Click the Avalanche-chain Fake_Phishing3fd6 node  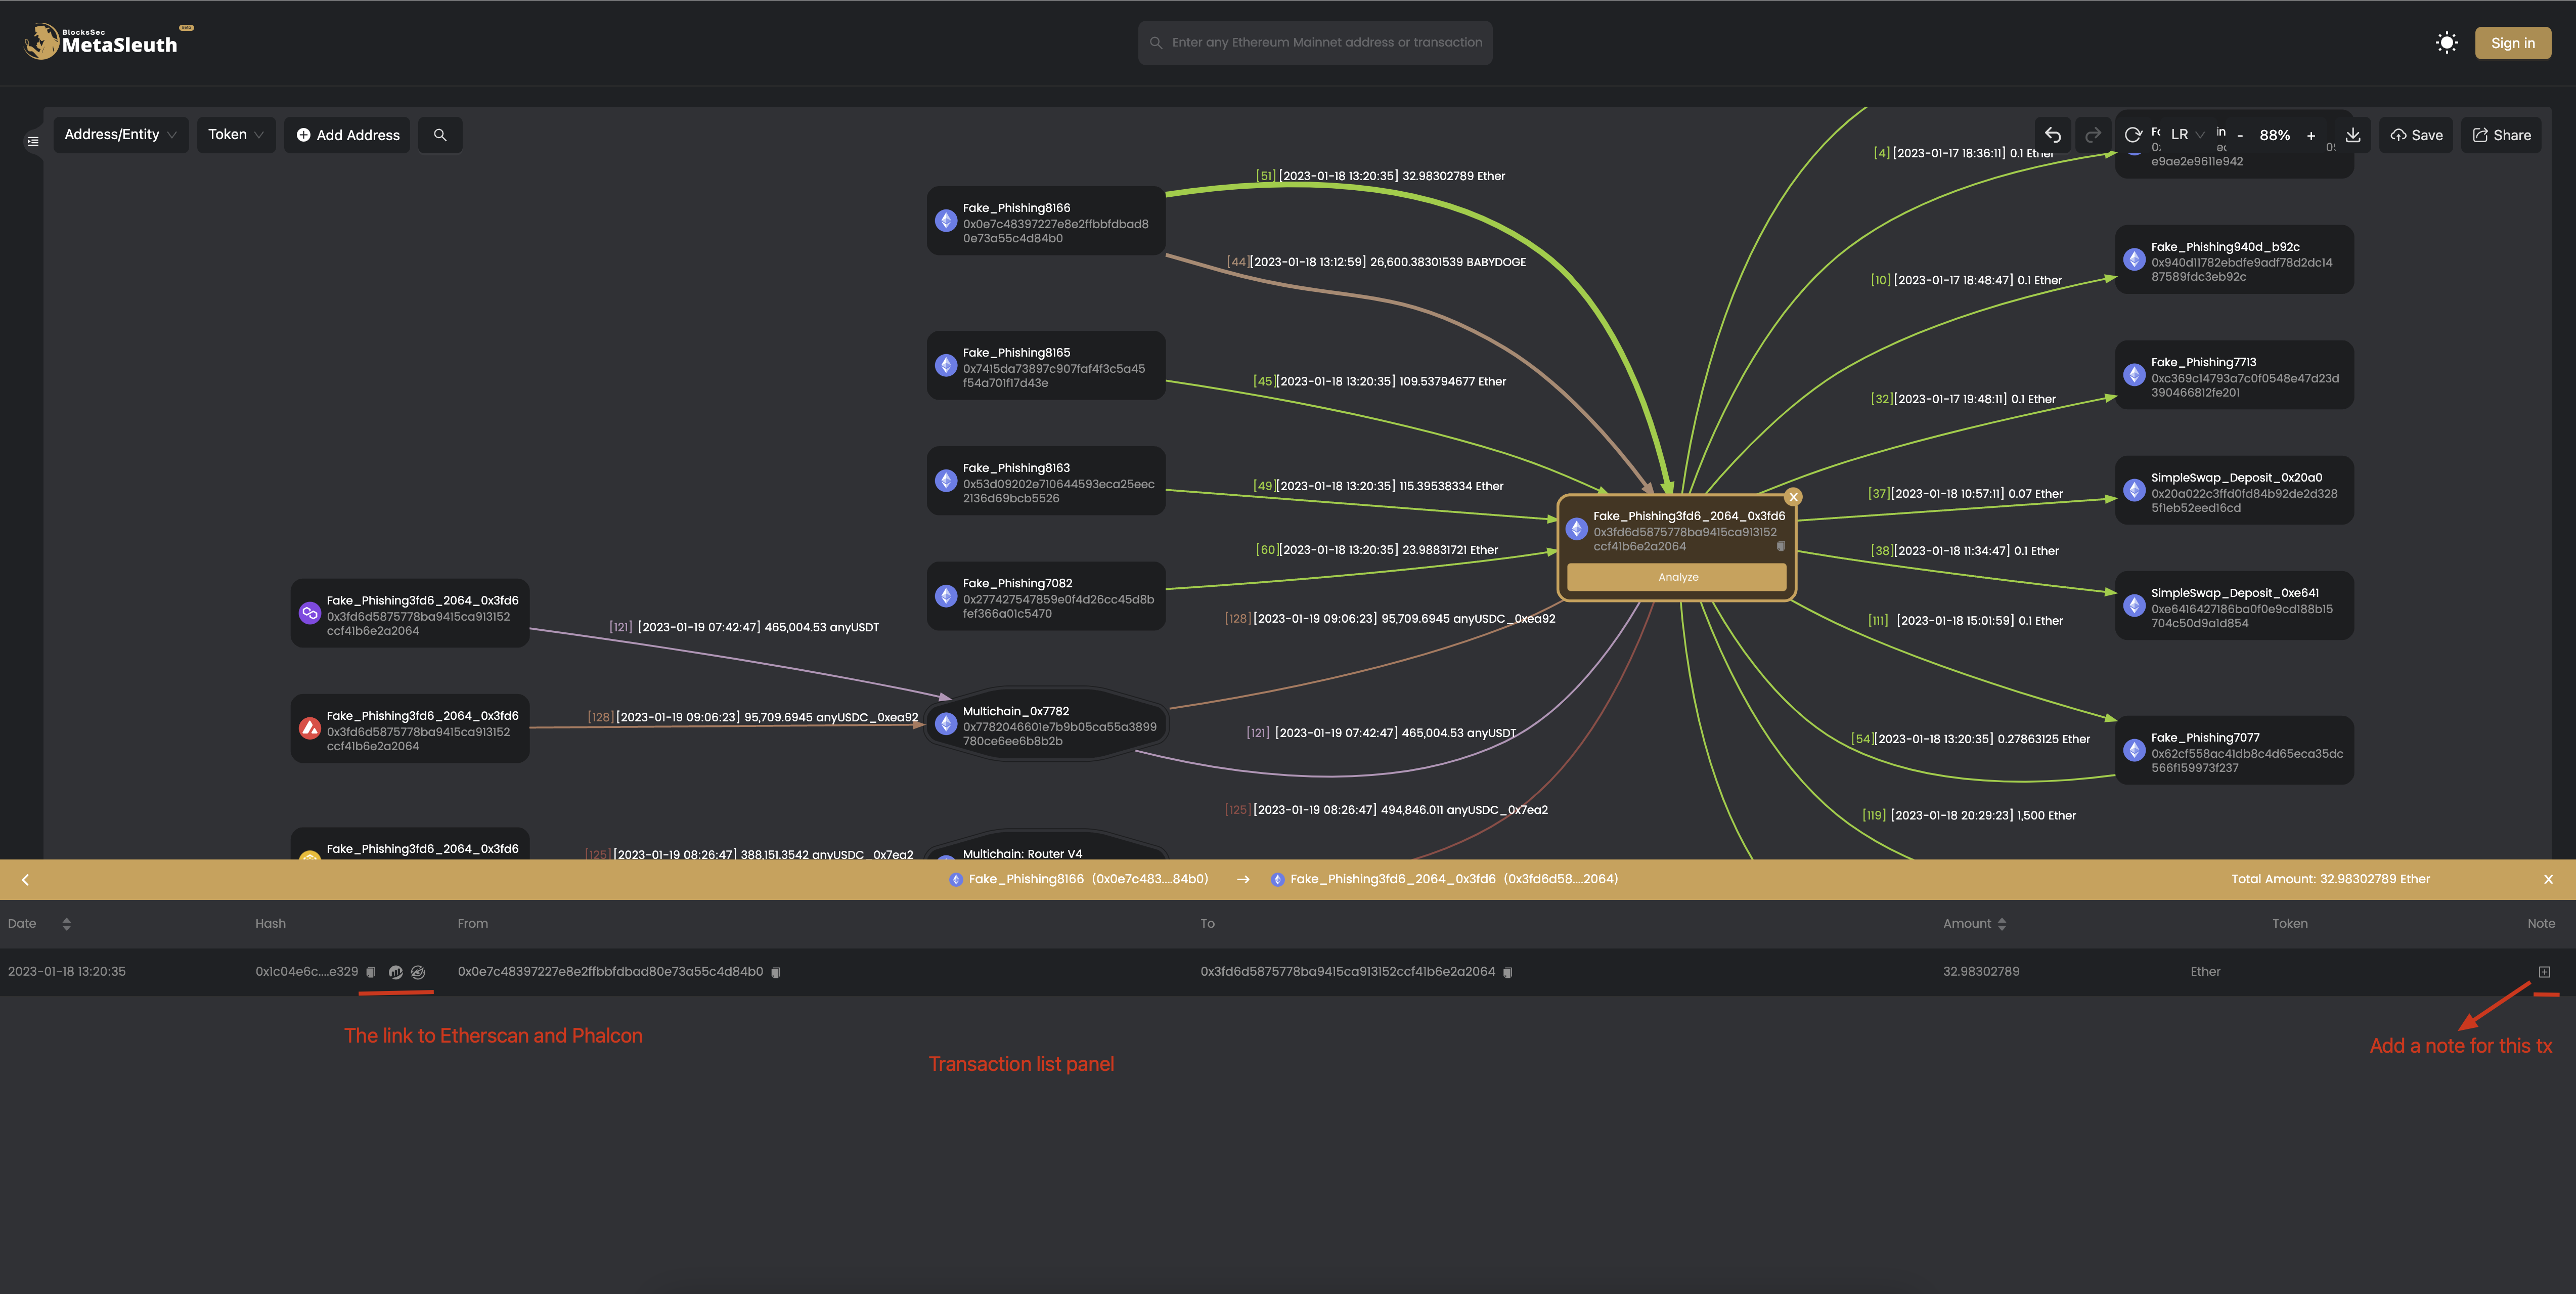coord(410,729)
